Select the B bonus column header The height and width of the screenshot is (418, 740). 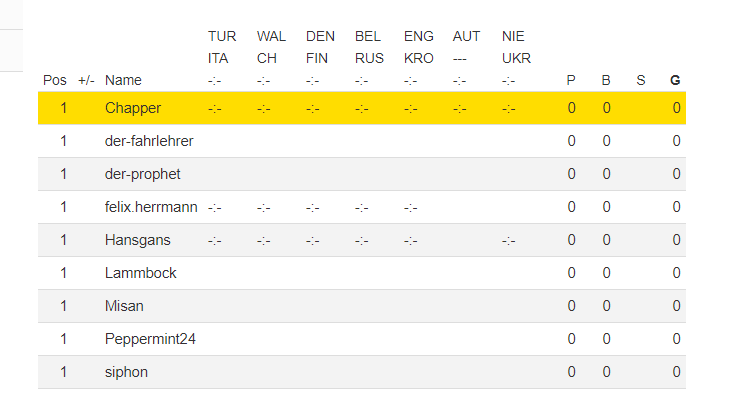click(x=606, y=80)
